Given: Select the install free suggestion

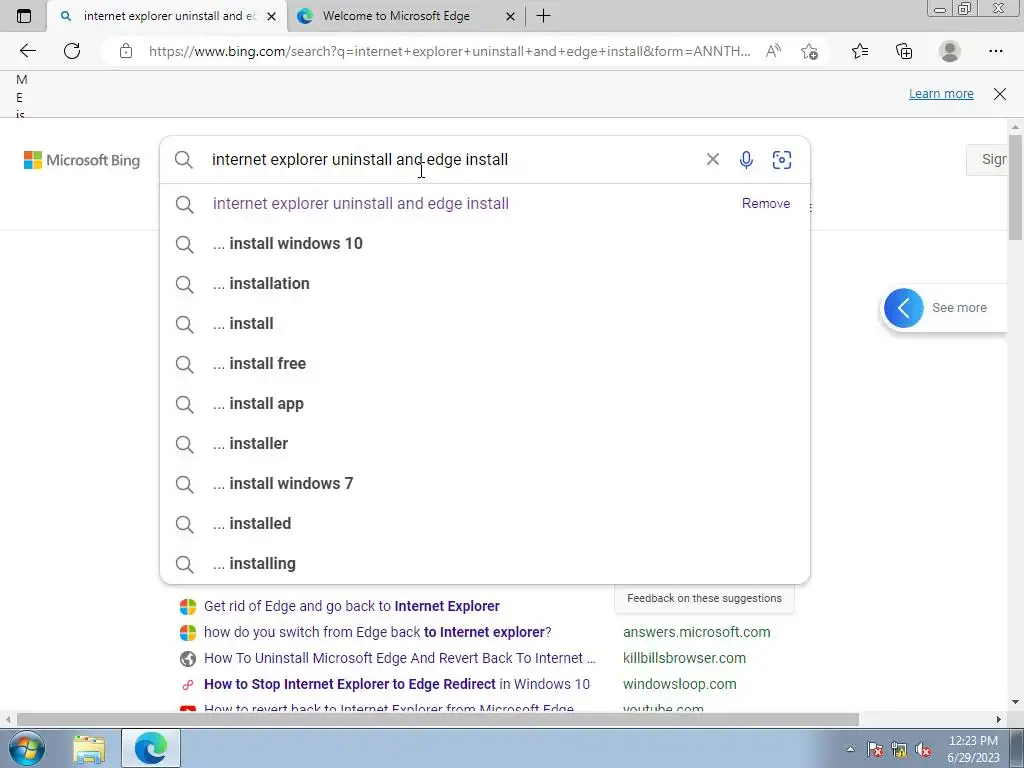Looking at the screenshot, I should [x=485, y=363].
